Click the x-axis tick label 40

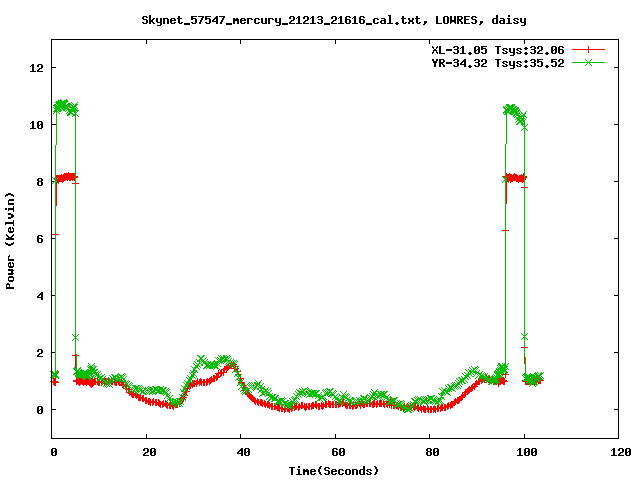pos(243,452)
